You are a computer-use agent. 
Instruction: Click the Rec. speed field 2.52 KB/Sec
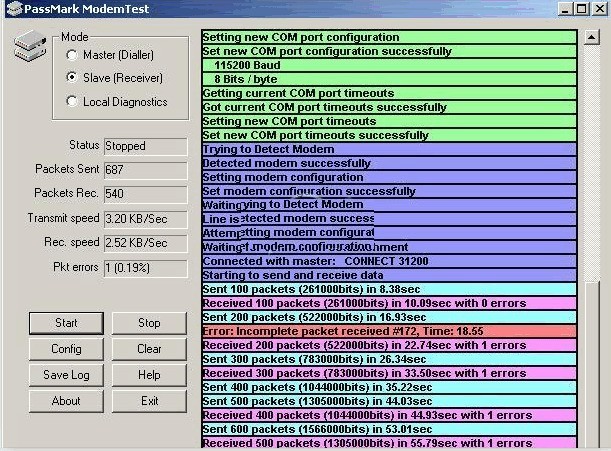pyautogui.click(x=146, y=243)
